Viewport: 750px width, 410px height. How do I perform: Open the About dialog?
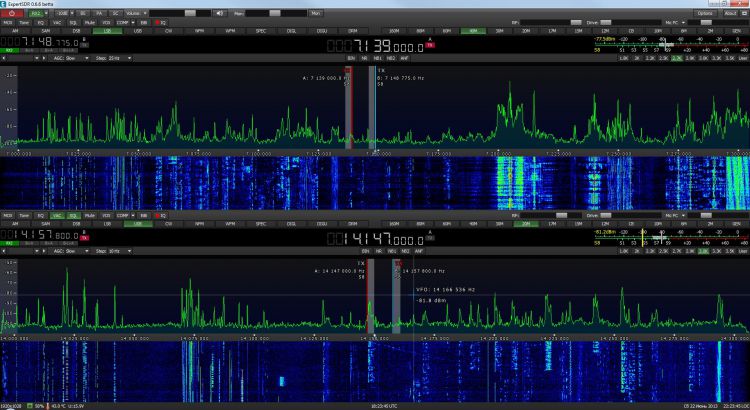tap(730, 13)
